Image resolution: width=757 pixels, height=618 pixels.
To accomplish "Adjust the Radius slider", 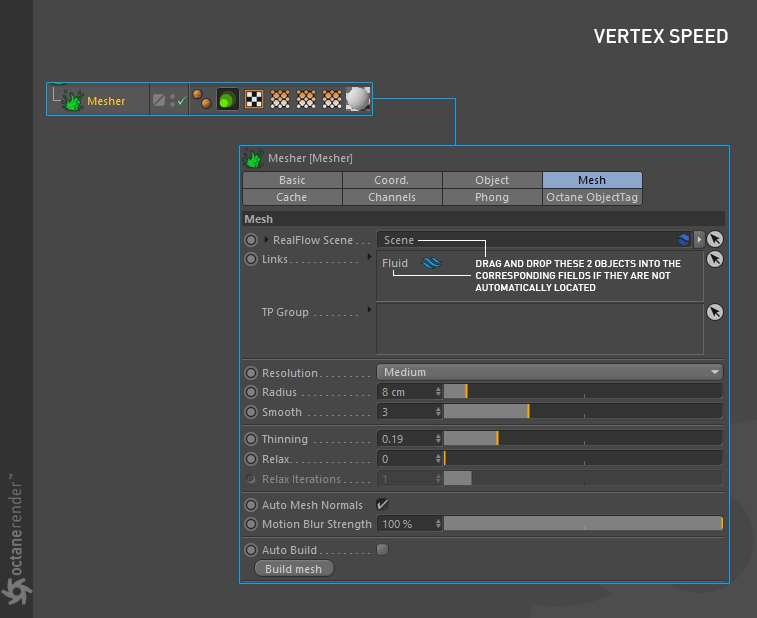I will (x=583, y=392).
